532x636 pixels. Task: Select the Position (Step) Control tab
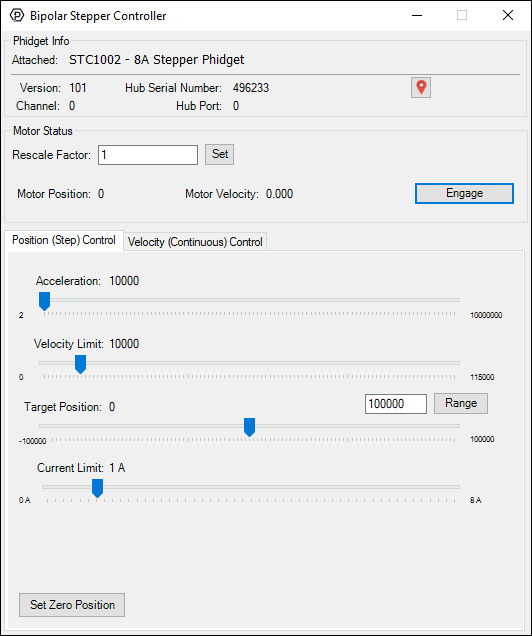coord(64,240)
